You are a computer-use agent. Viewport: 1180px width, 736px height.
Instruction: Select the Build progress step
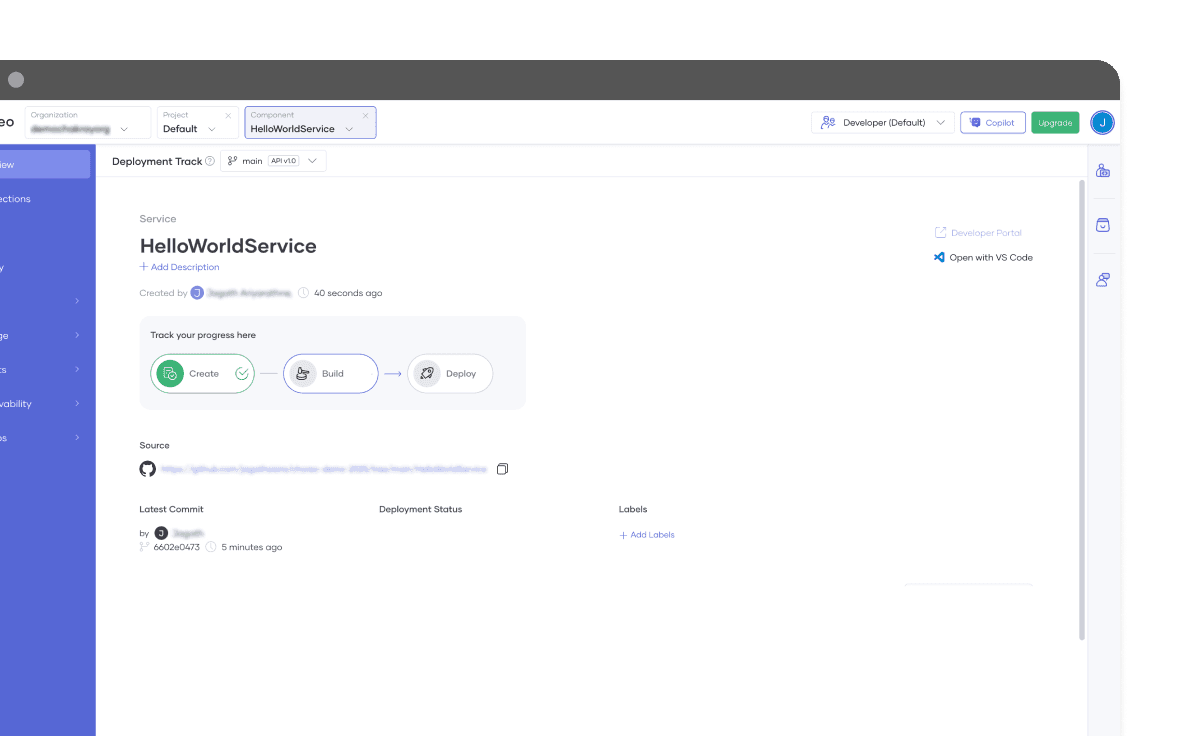click(330, 373)
